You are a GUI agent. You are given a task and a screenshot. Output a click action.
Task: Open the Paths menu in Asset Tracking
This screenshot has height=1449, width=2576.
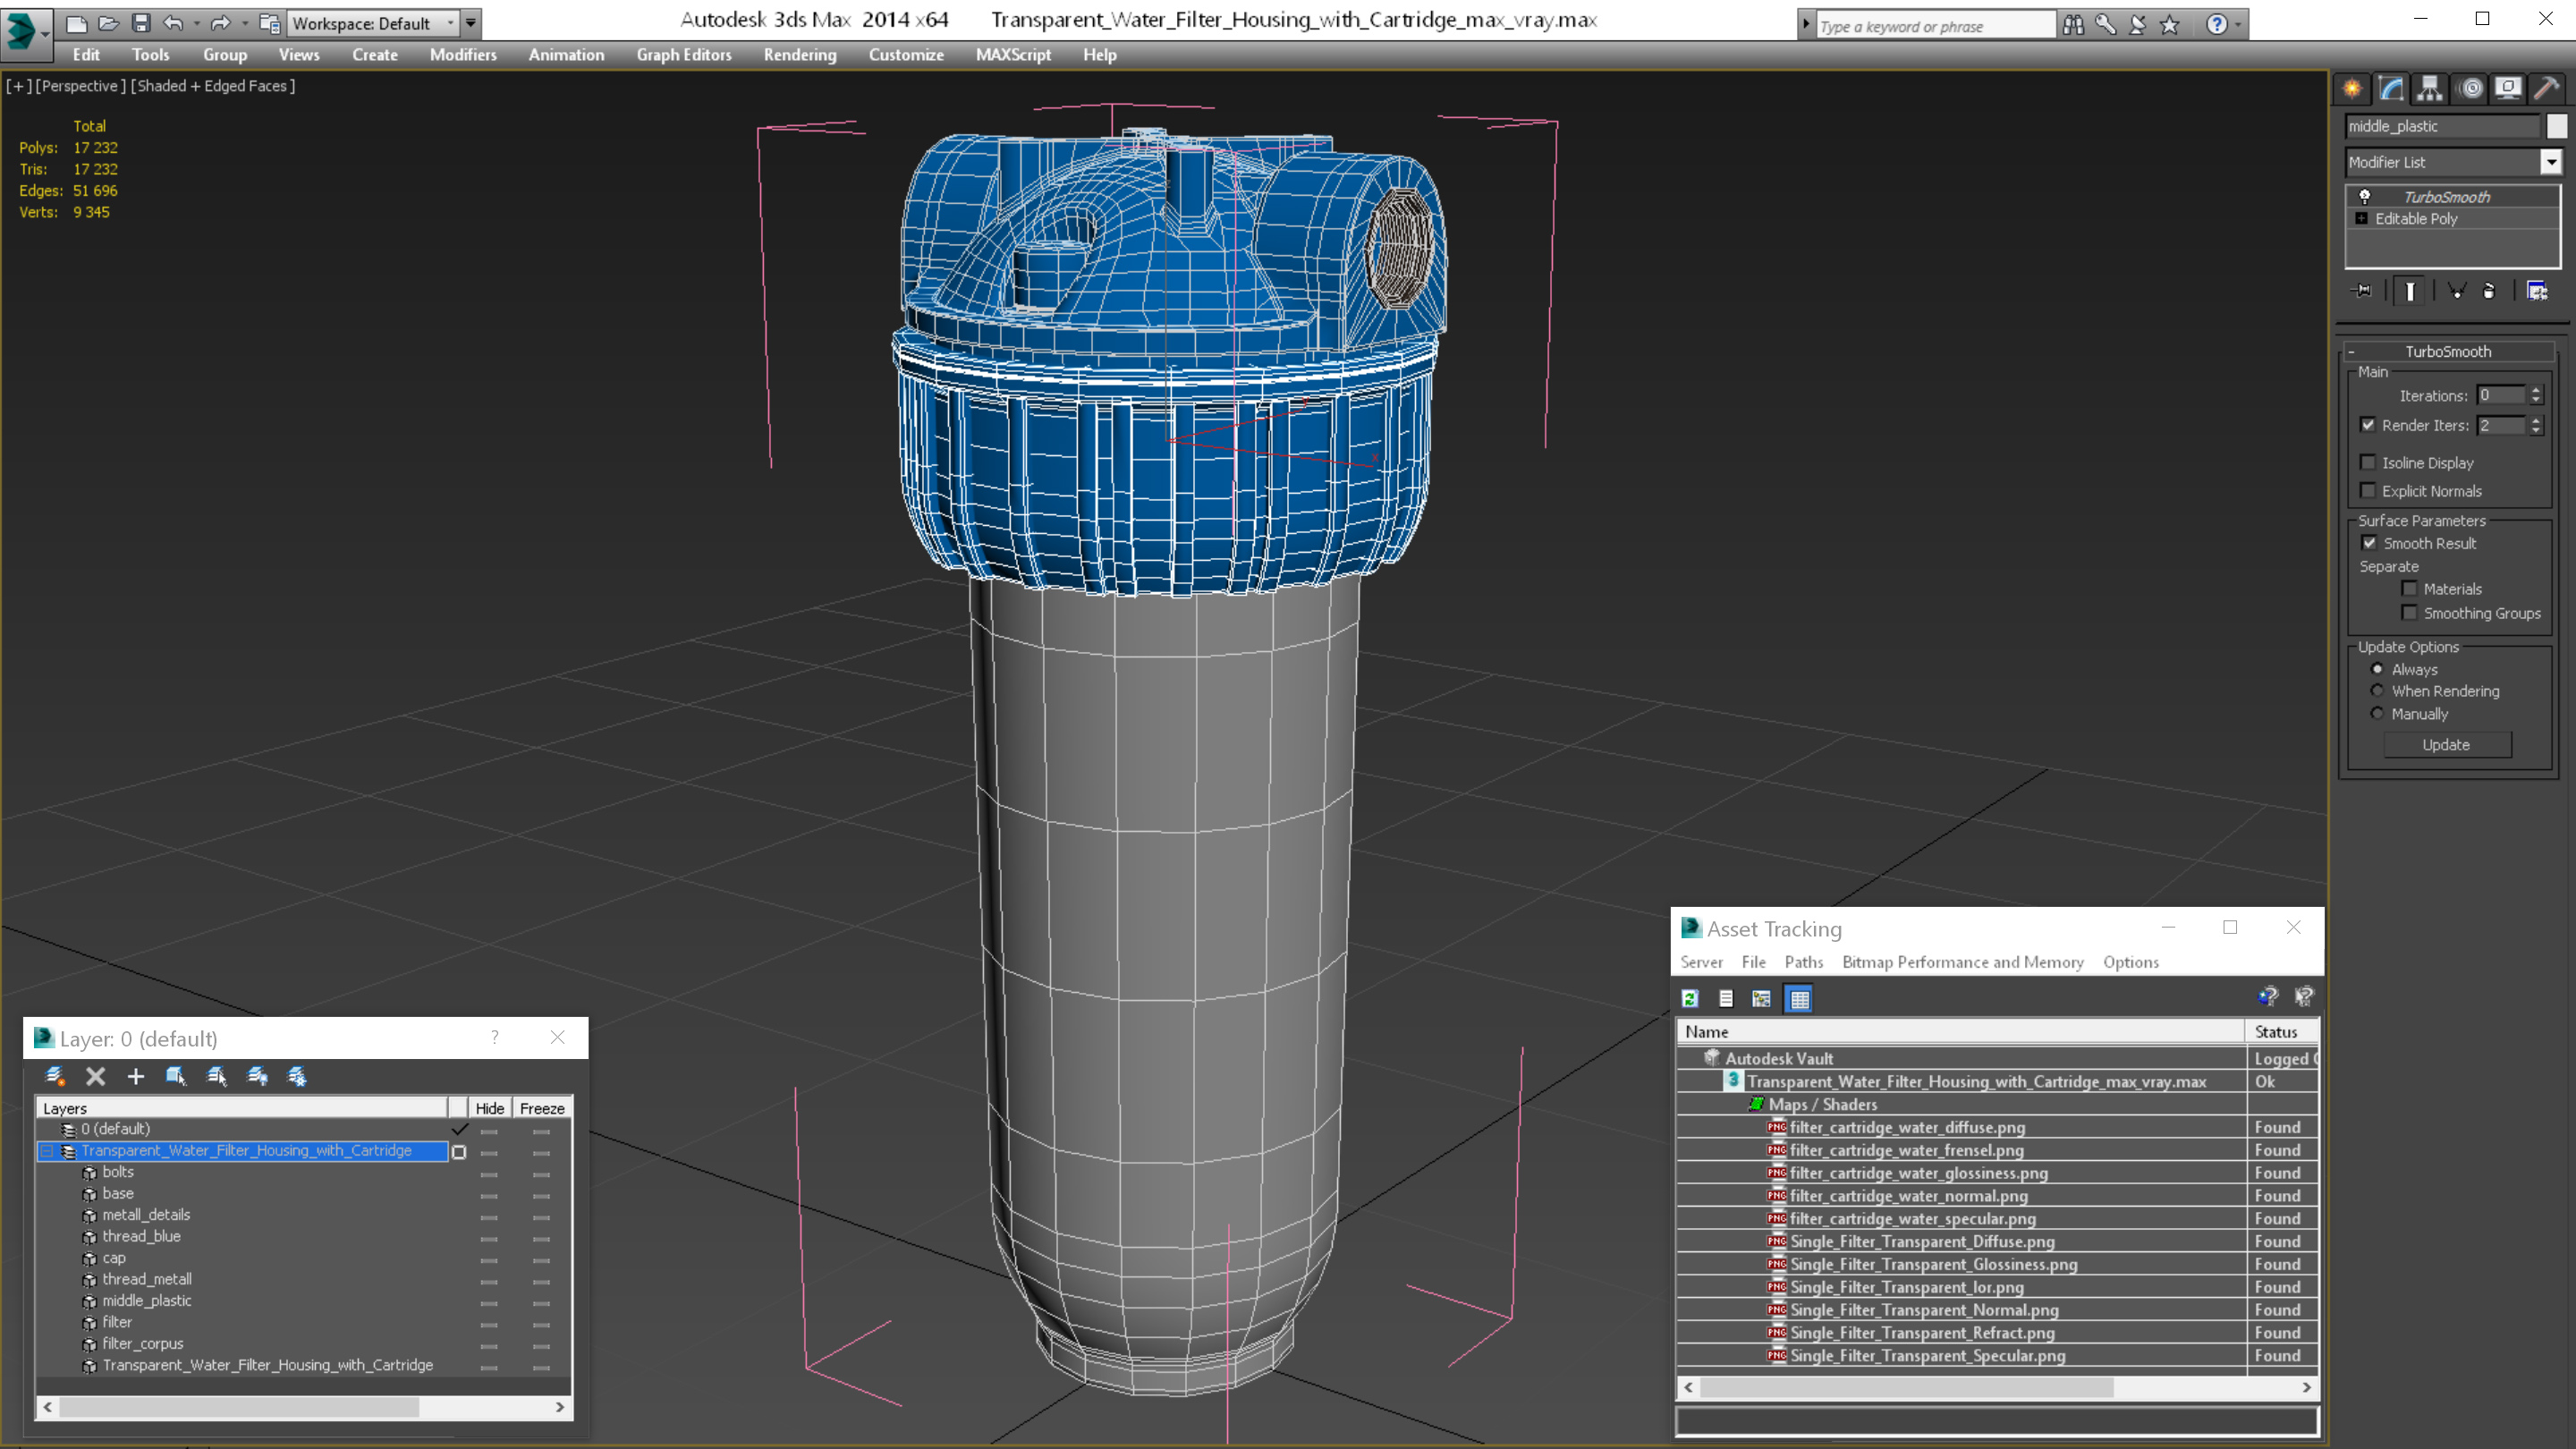[1803, 962]
